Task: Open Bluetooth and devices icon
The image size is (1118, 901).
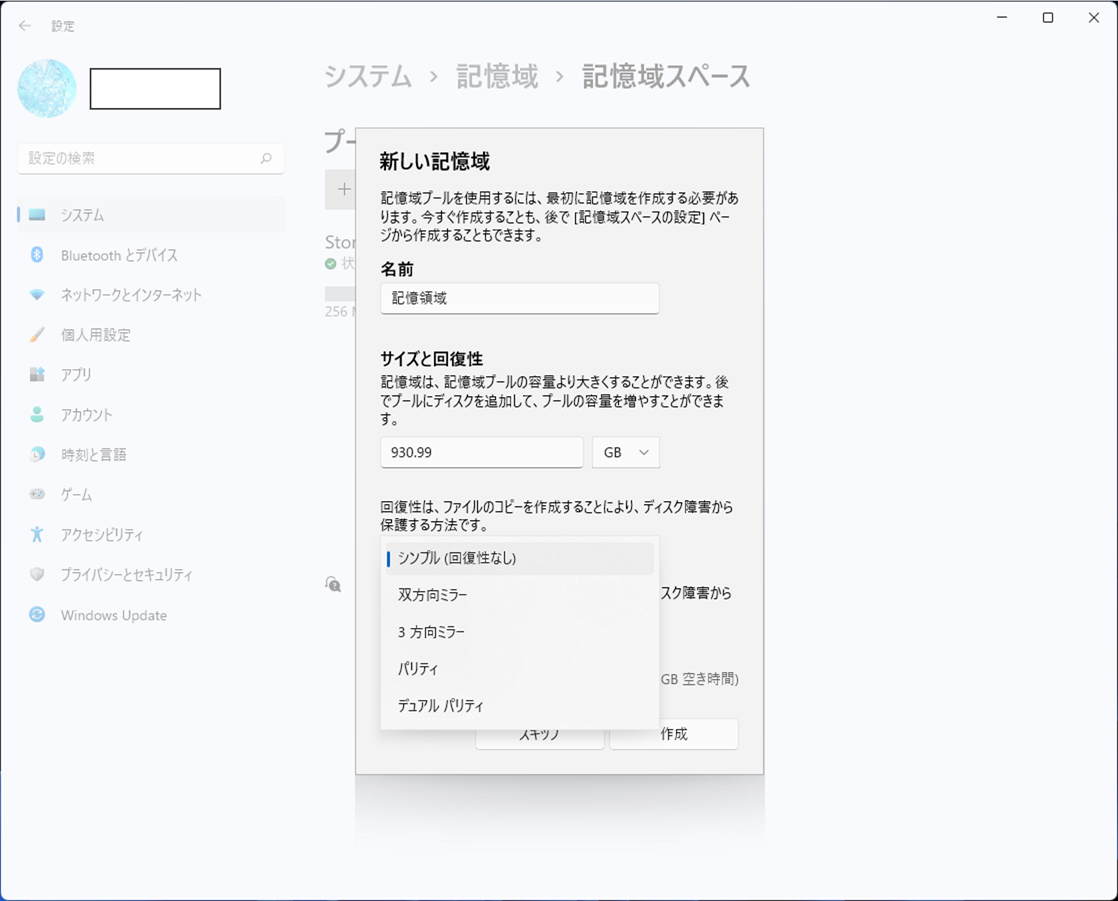Action: point(37,255)
